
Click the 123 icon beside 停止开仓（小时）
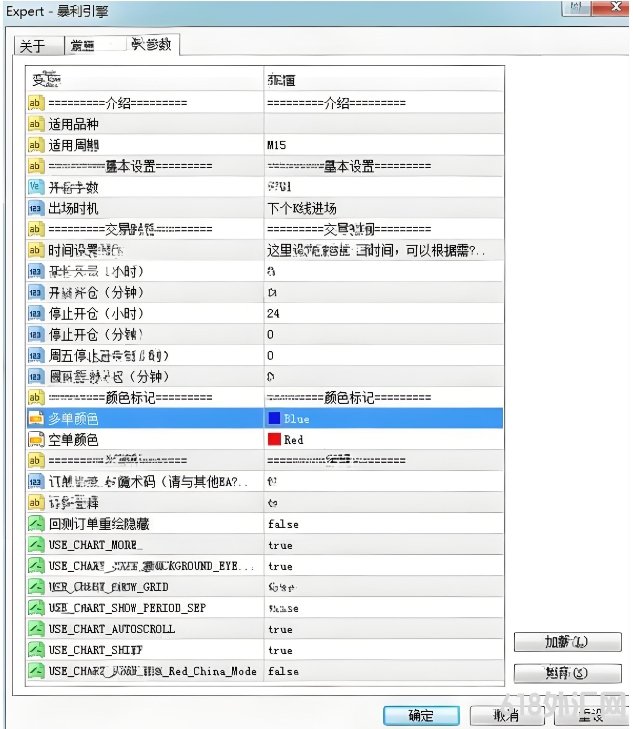pyautogui.click(x=35, y=313)
